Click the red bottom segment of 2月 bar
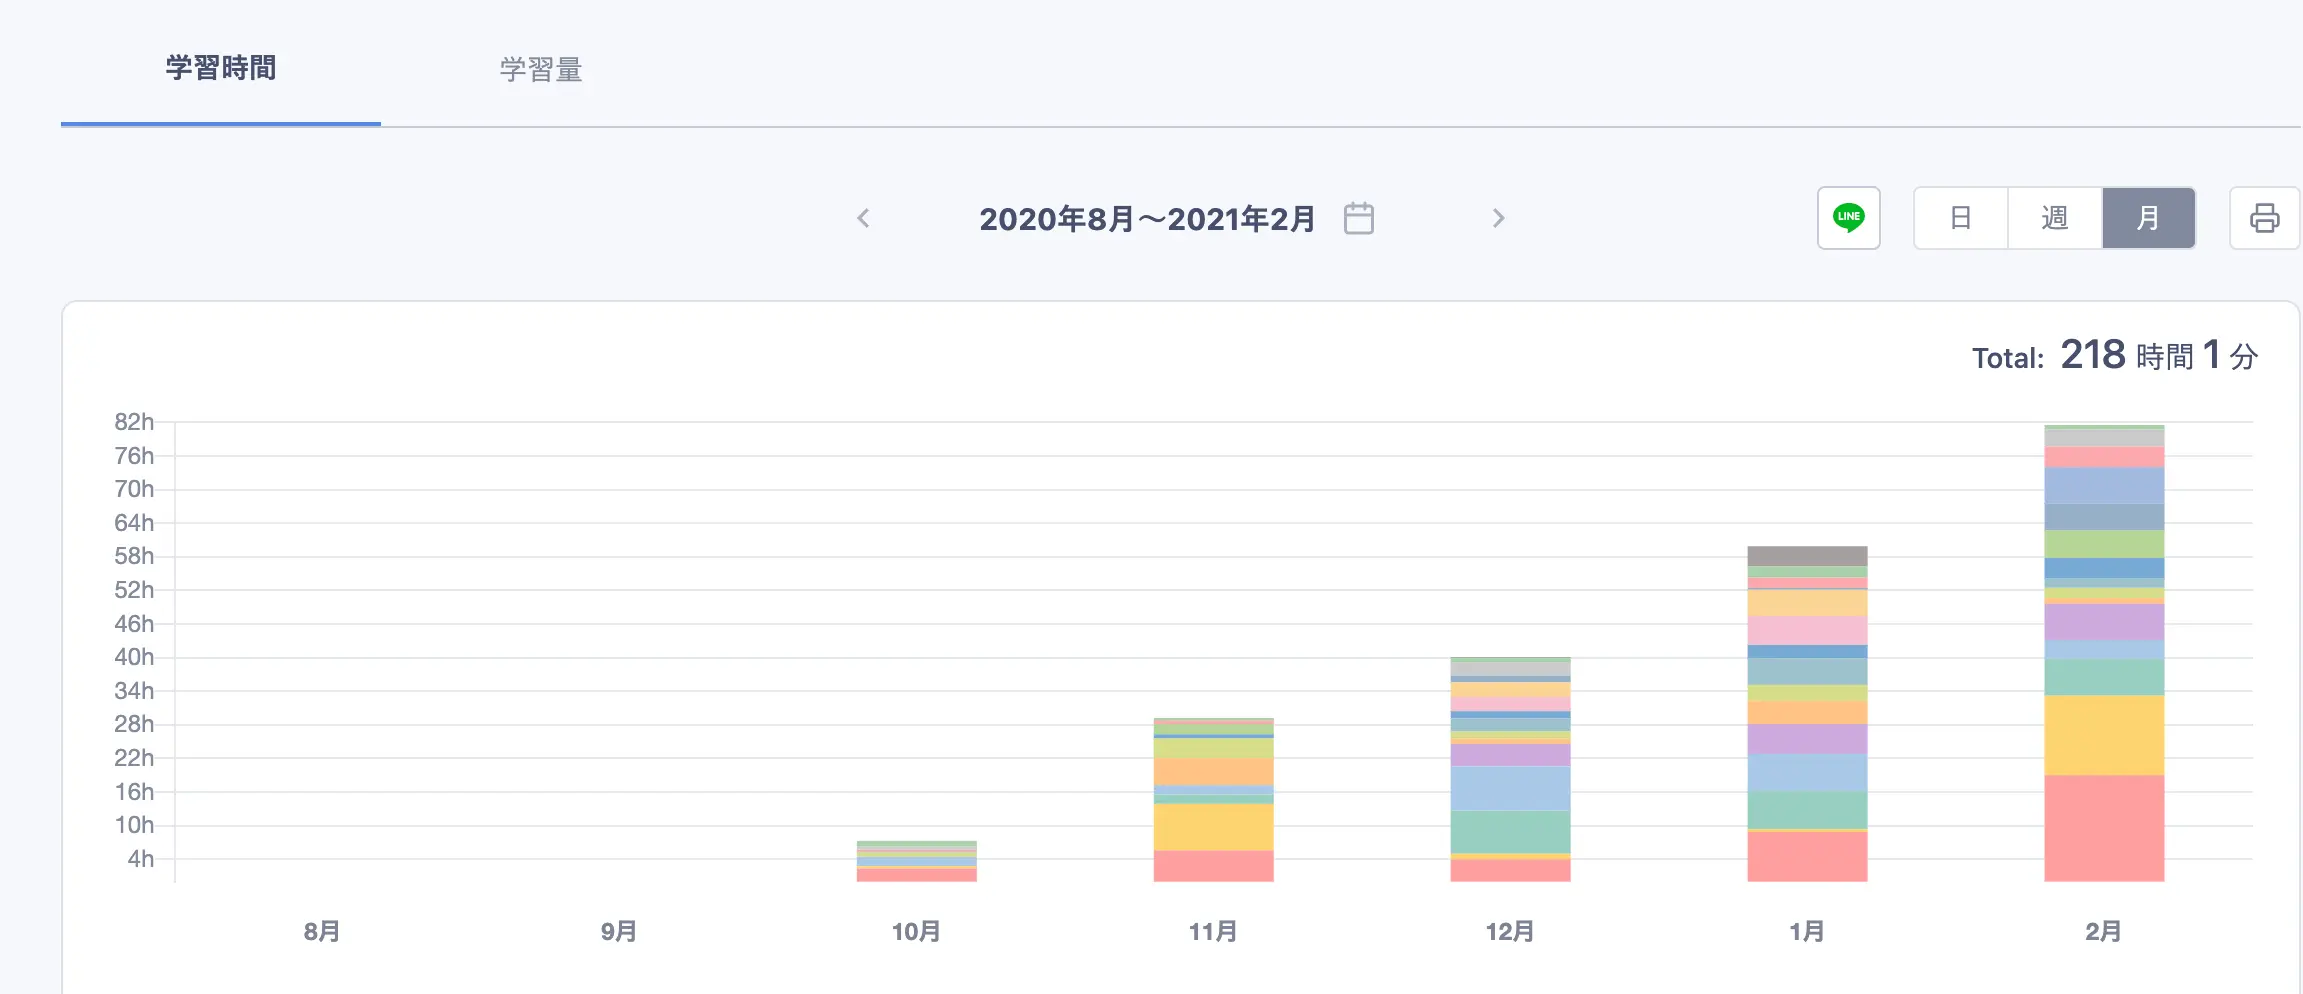This screenshot has width=2303, height=994. coord(2104,828)
